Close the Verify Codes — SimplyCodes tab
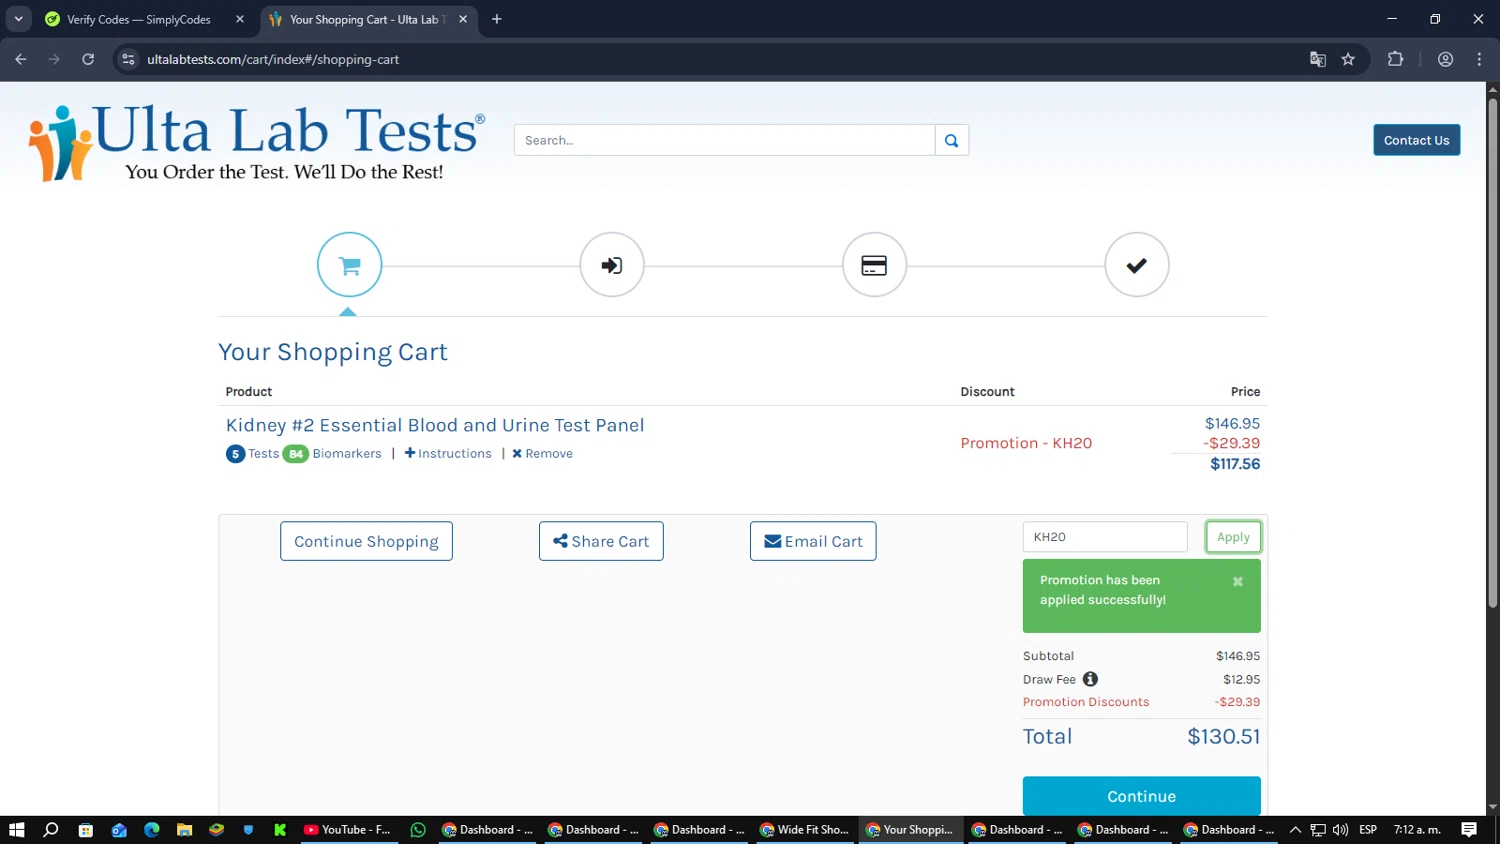The width and height of the screenshot is (1500, 844). [240, 19]
